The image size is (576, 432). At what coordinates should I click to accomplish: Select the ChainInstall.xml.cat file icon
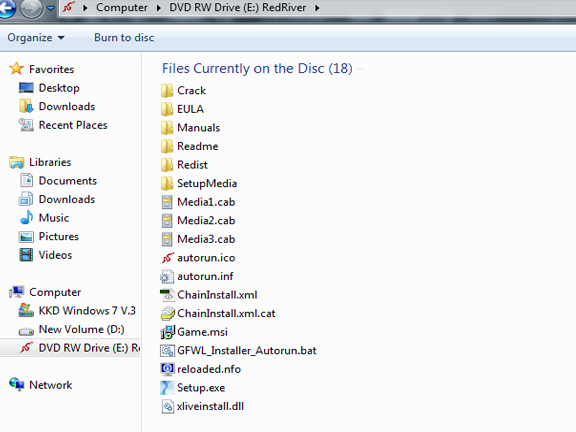(x=168, y=313)
